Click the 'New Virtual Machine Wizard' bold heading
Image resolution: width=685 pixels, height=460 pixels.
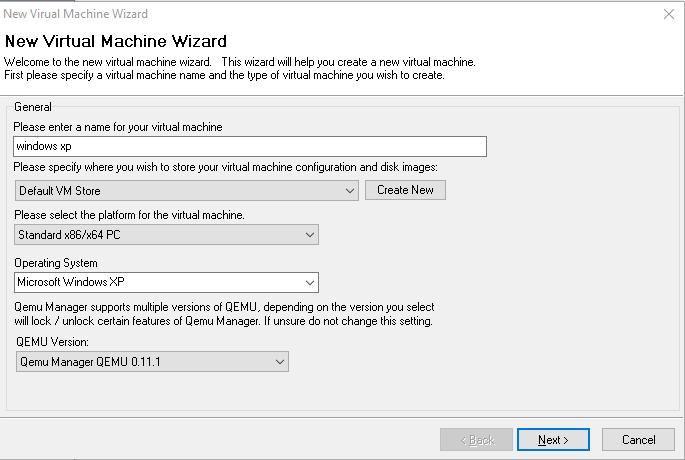pos(116,41)
